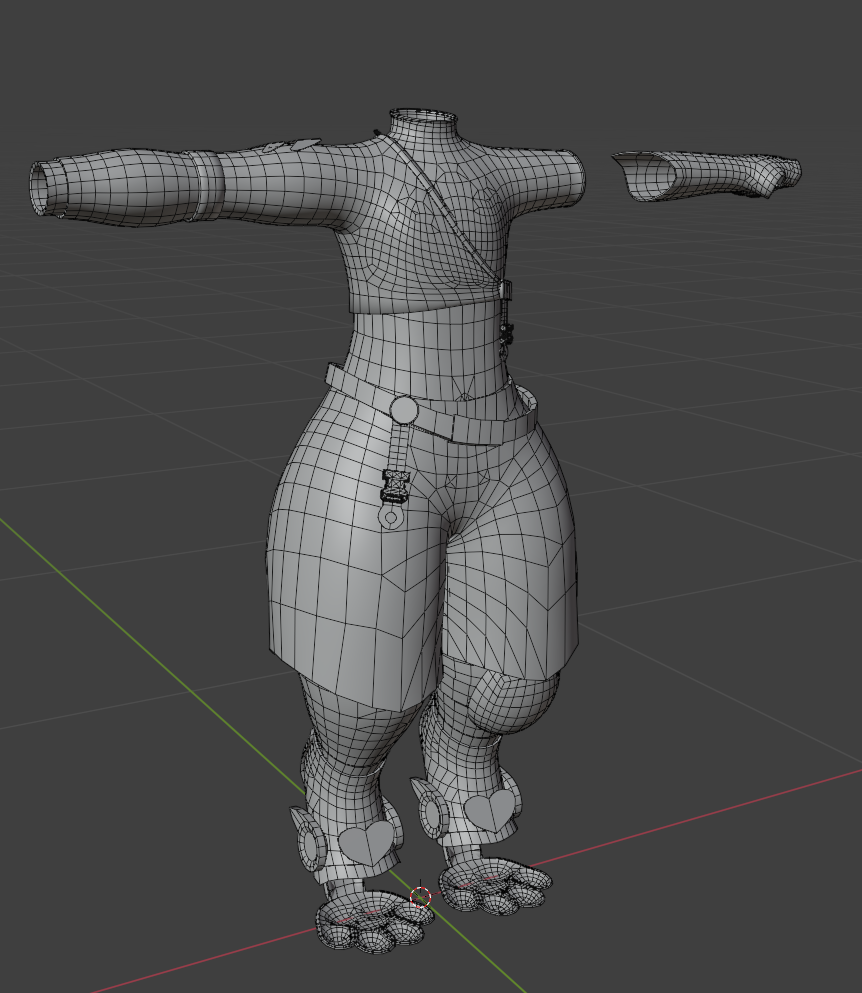Select the buckle on the wrap top's side
The height and width of the screenshot is (993, 862).
coord(506,291)
